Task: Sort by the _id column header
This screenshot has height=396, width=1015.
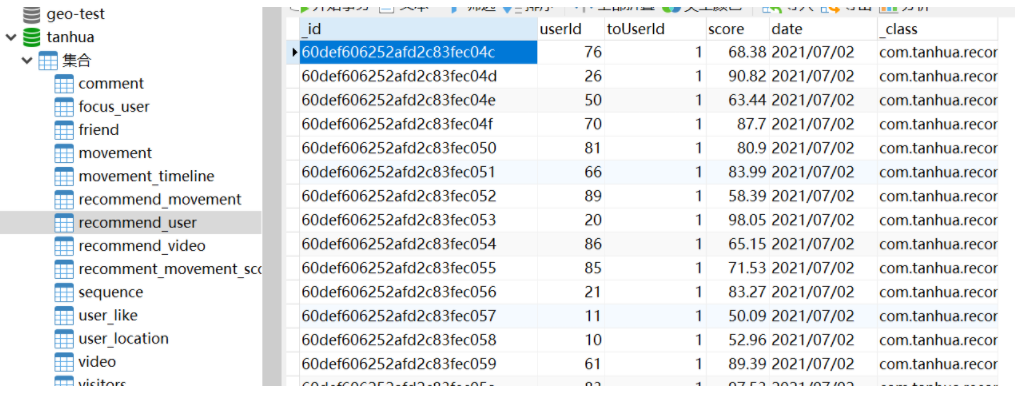Action: 418,29
